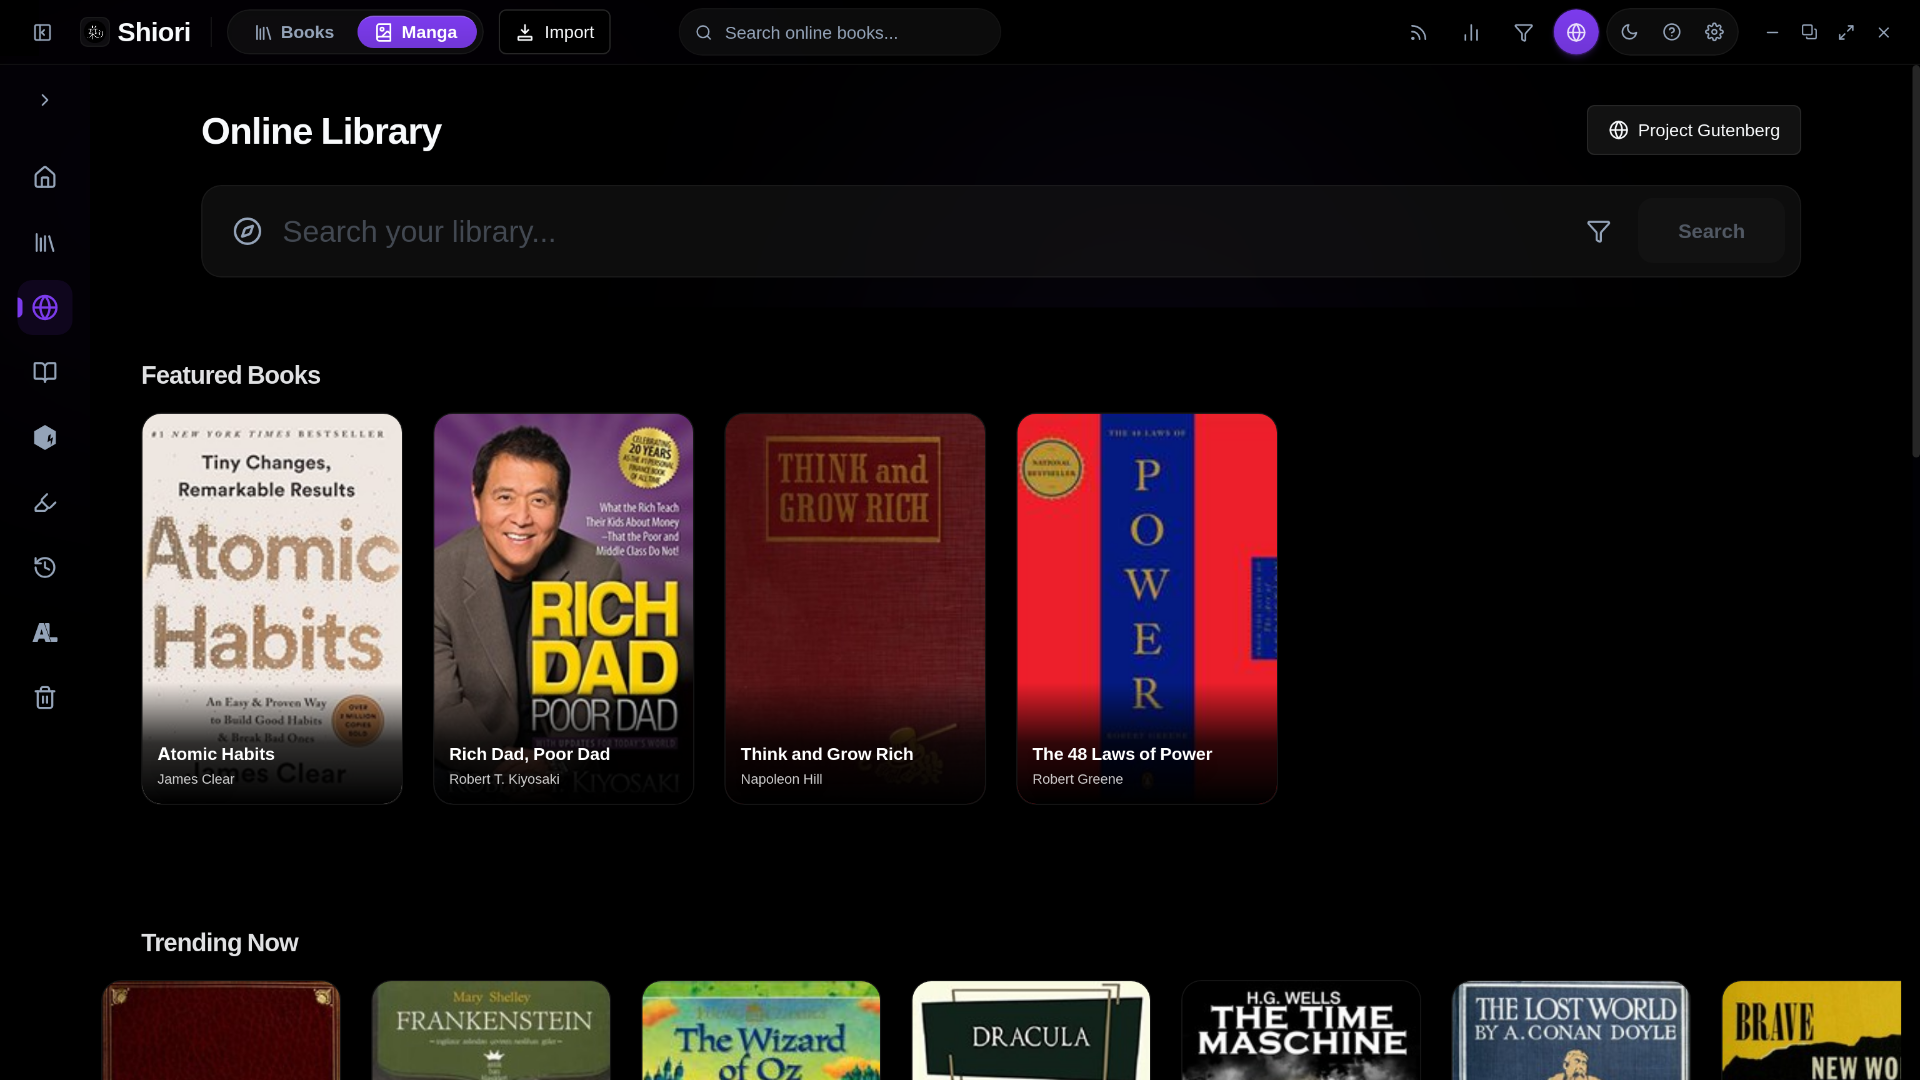Open filter options inside library search bar
The width and height of the screenshot is (1920, 1080).
(1598, 231)
